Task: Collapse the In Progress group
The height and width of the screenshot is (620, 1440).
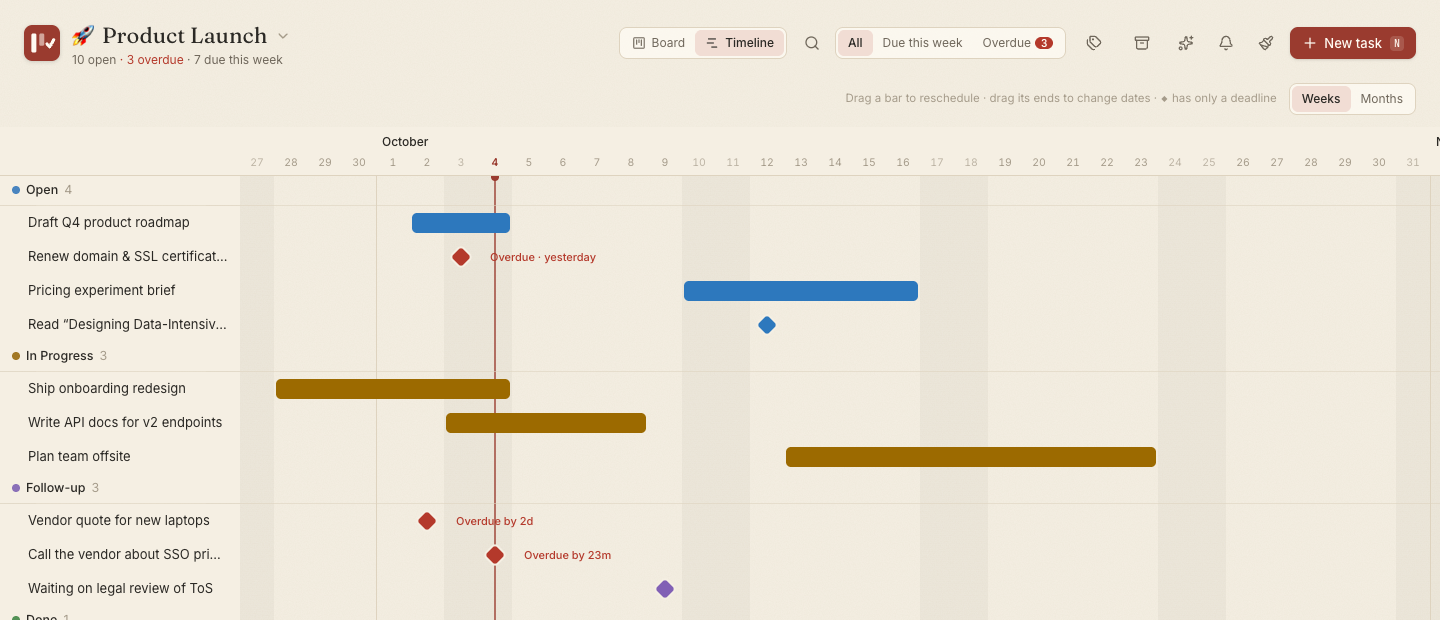Action: pos(59,356)
